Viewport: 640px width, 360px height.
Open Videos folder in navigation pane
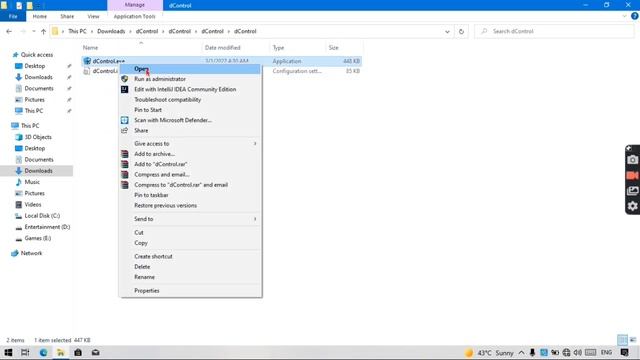[x=33, y=204]
